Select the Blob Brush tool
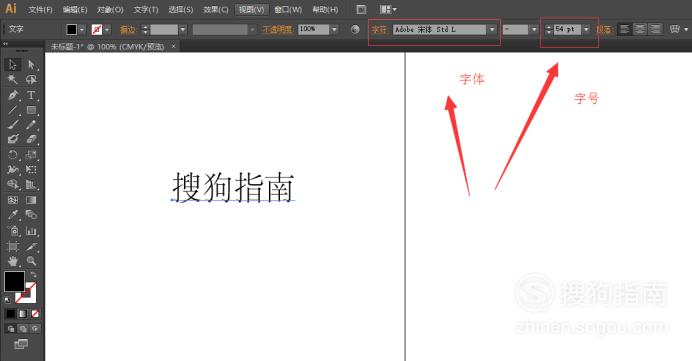Image resolution: width=692 pixels, height=361 pixels. point(12,139)
